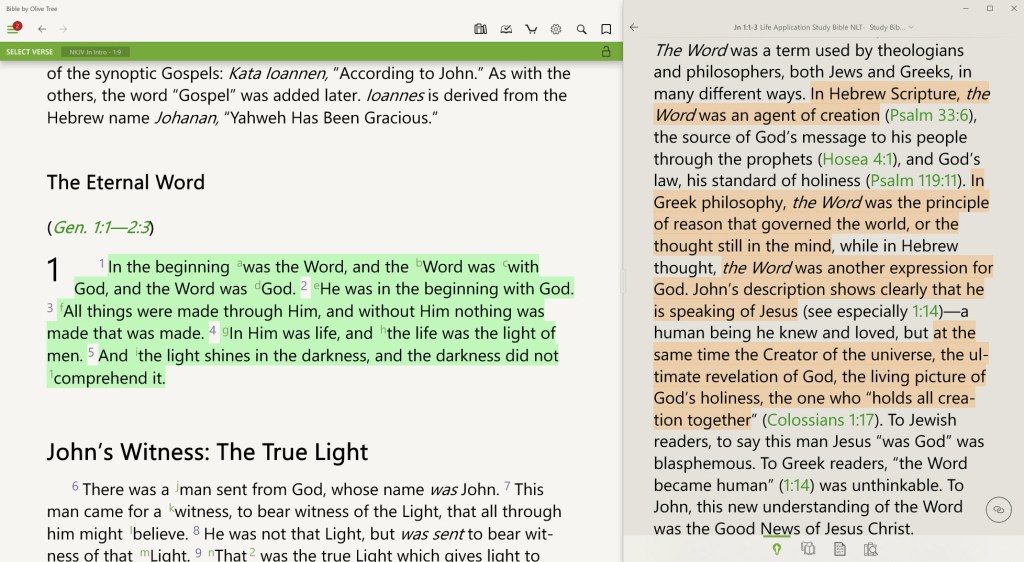Click verse number 2 superscript

click(x=304, y=285)
